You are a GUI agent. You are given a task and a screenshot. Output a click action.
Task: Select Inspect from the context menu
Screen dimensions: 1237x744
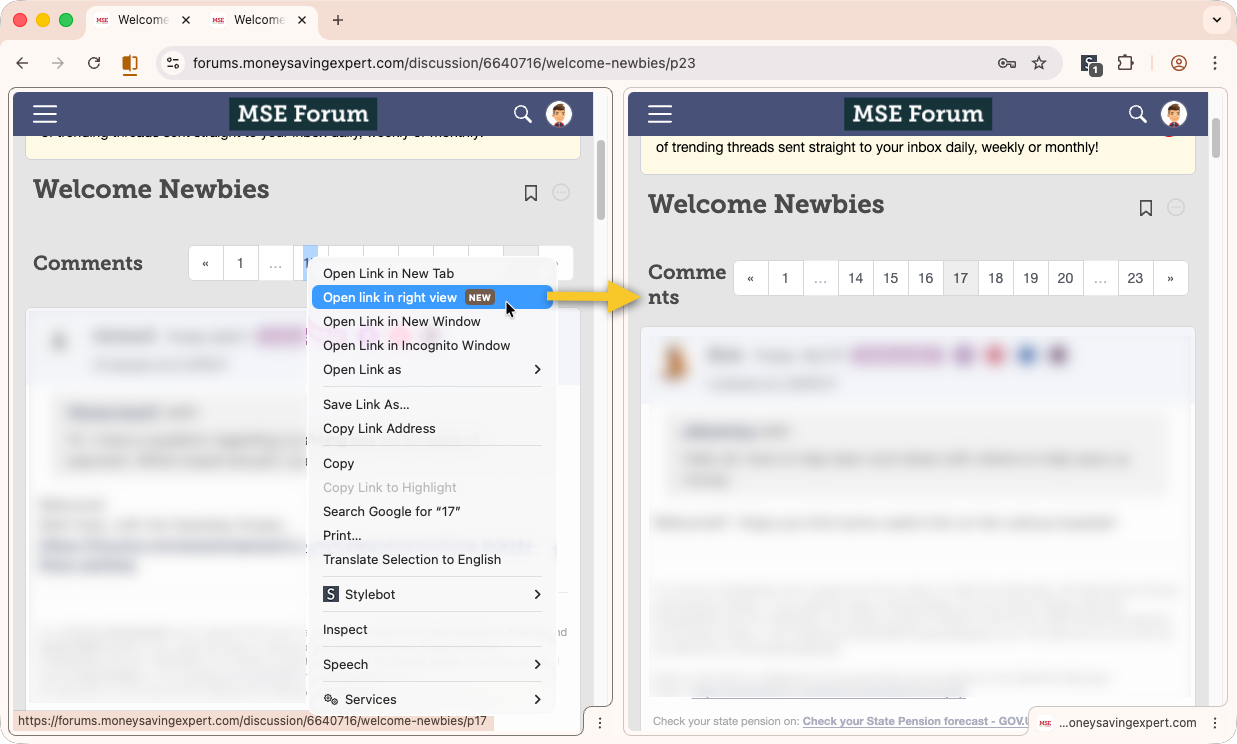click(x=345, y=629)
